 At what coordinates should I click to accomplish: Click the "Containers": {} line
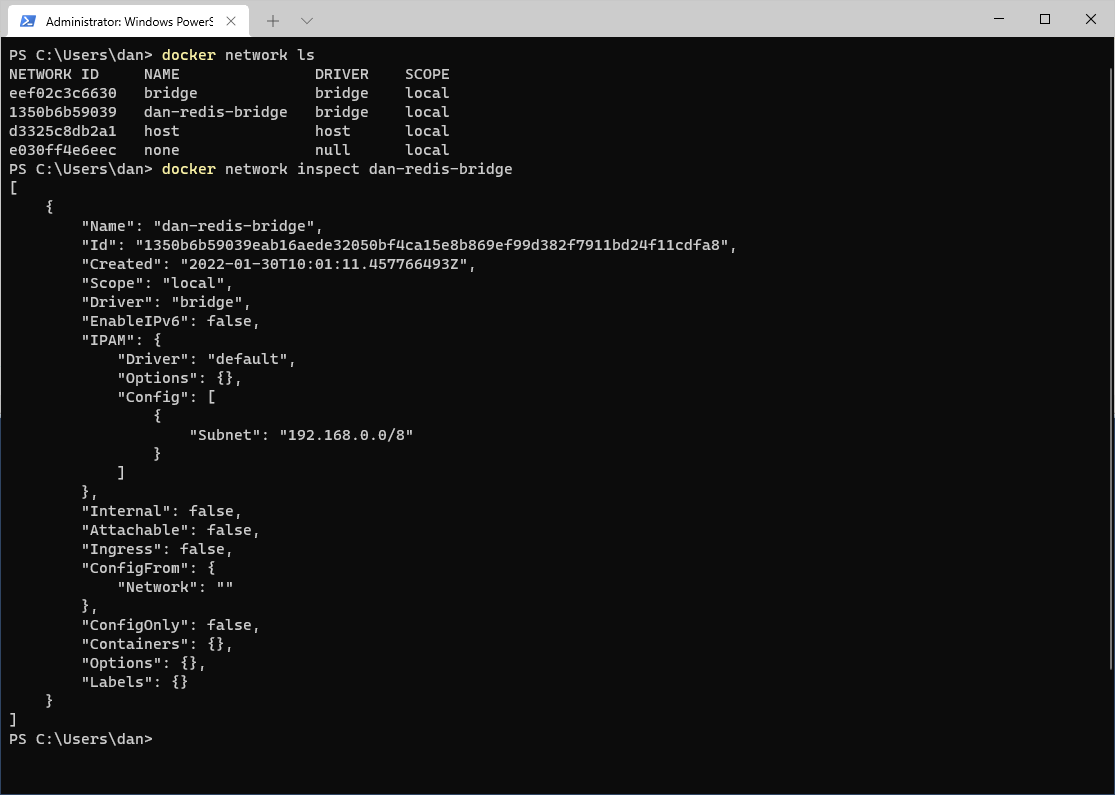pyautogui.click(x=157, y=644)
